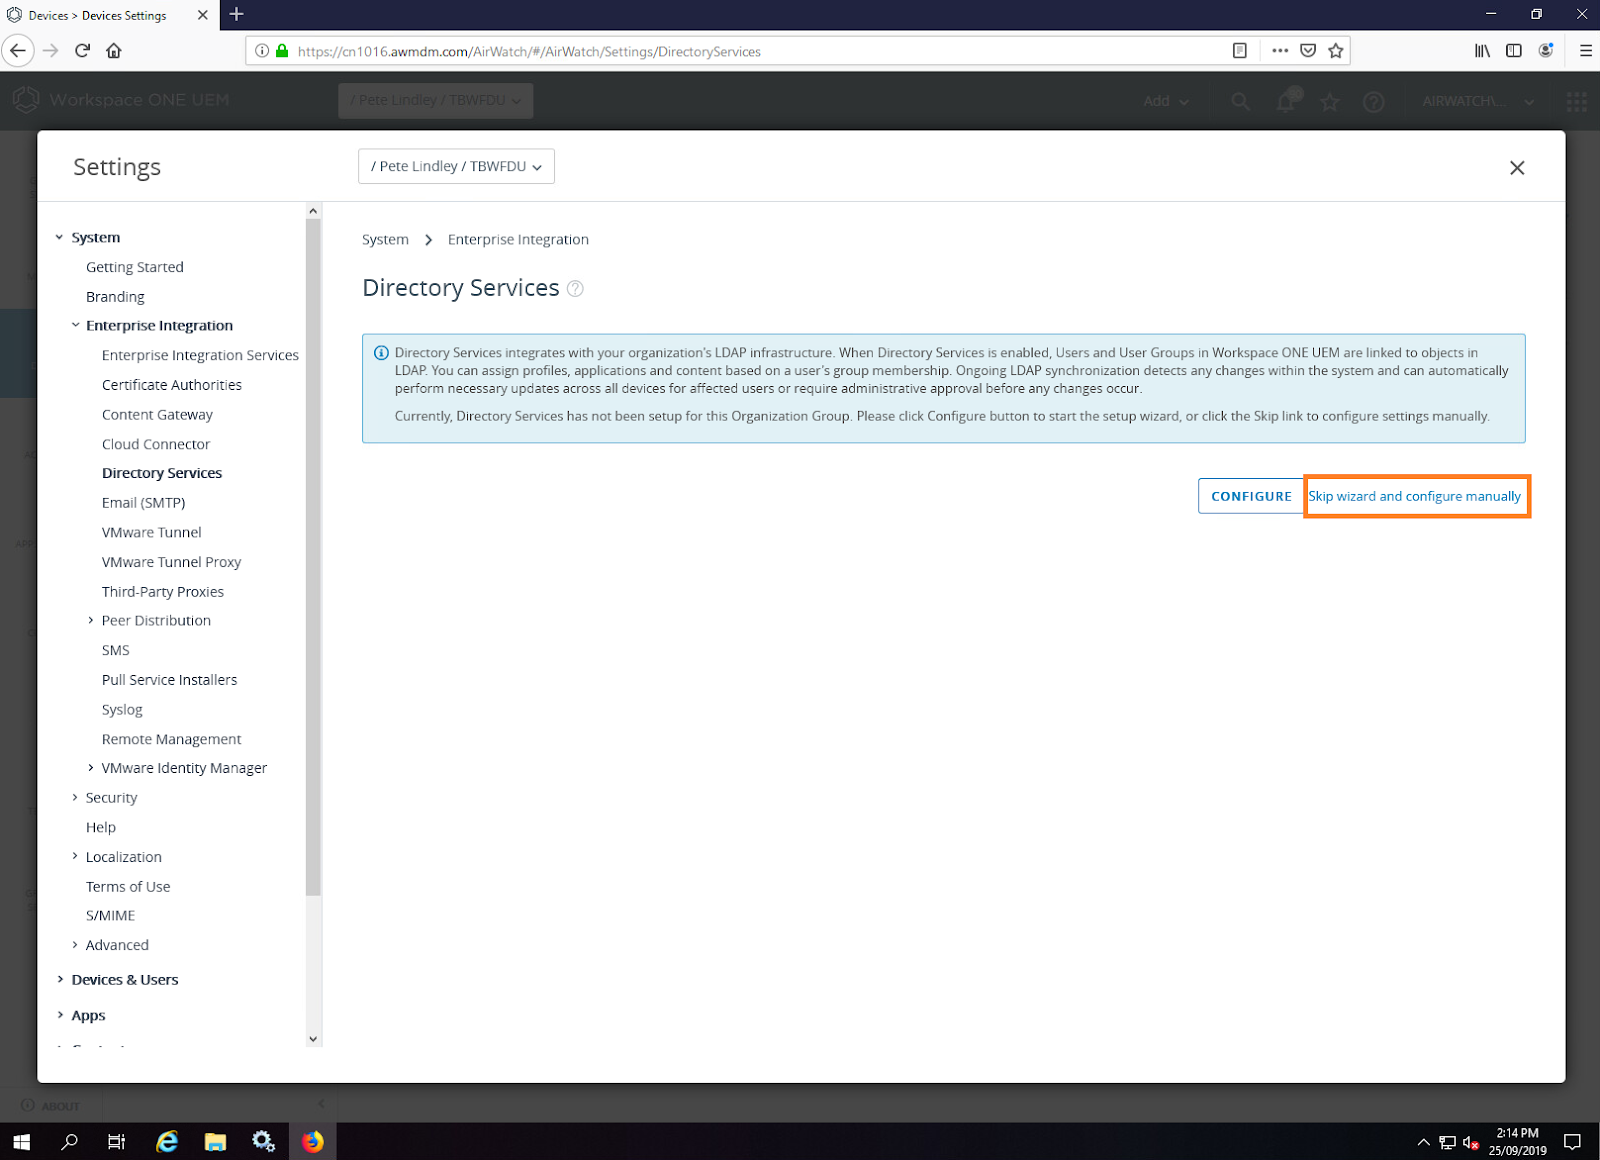Click the scroll-up arrow of settings tree
The height and width of the screenshot is (1160, 1600).
(313, 211)
